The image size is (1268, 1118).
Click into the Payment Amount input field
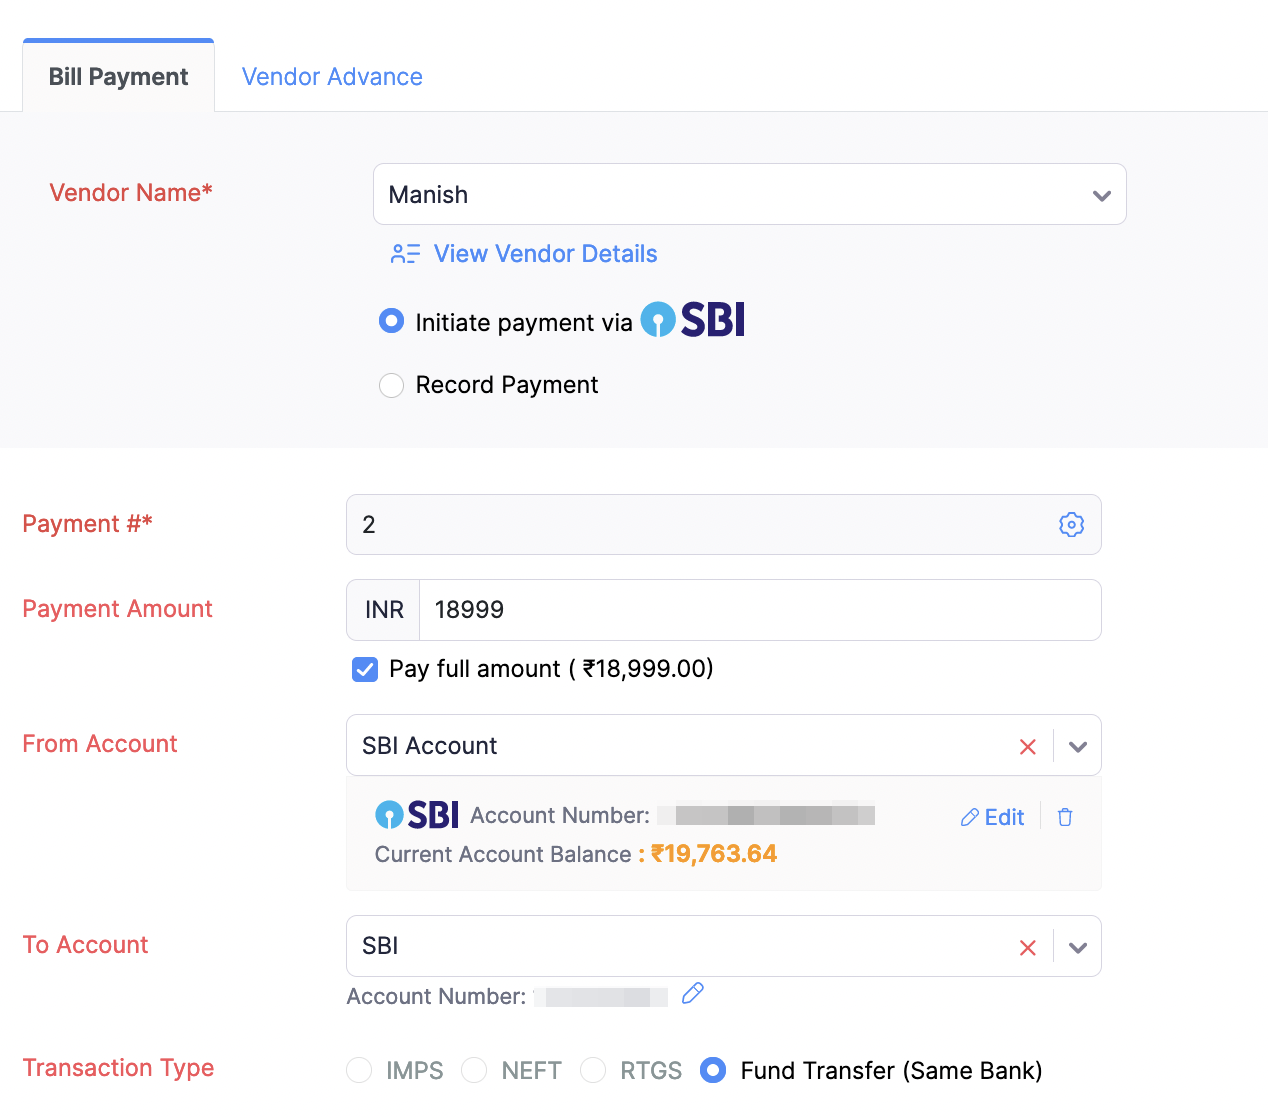coord(758,610)
